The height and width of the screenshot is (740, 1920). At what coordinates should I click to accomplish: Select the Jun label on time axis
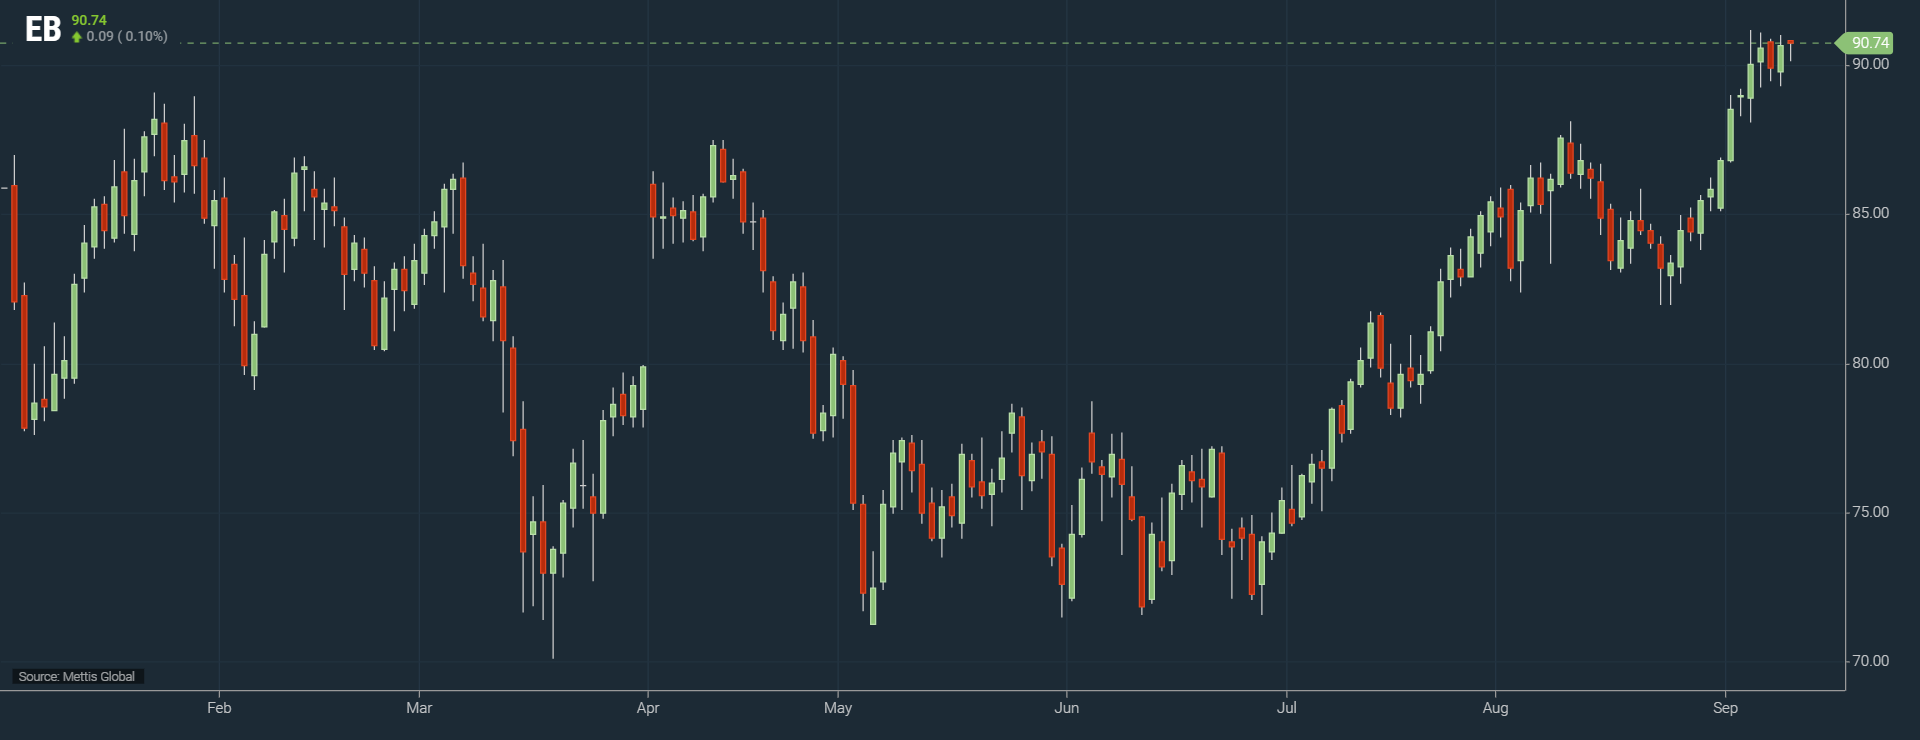point(1067,708)
